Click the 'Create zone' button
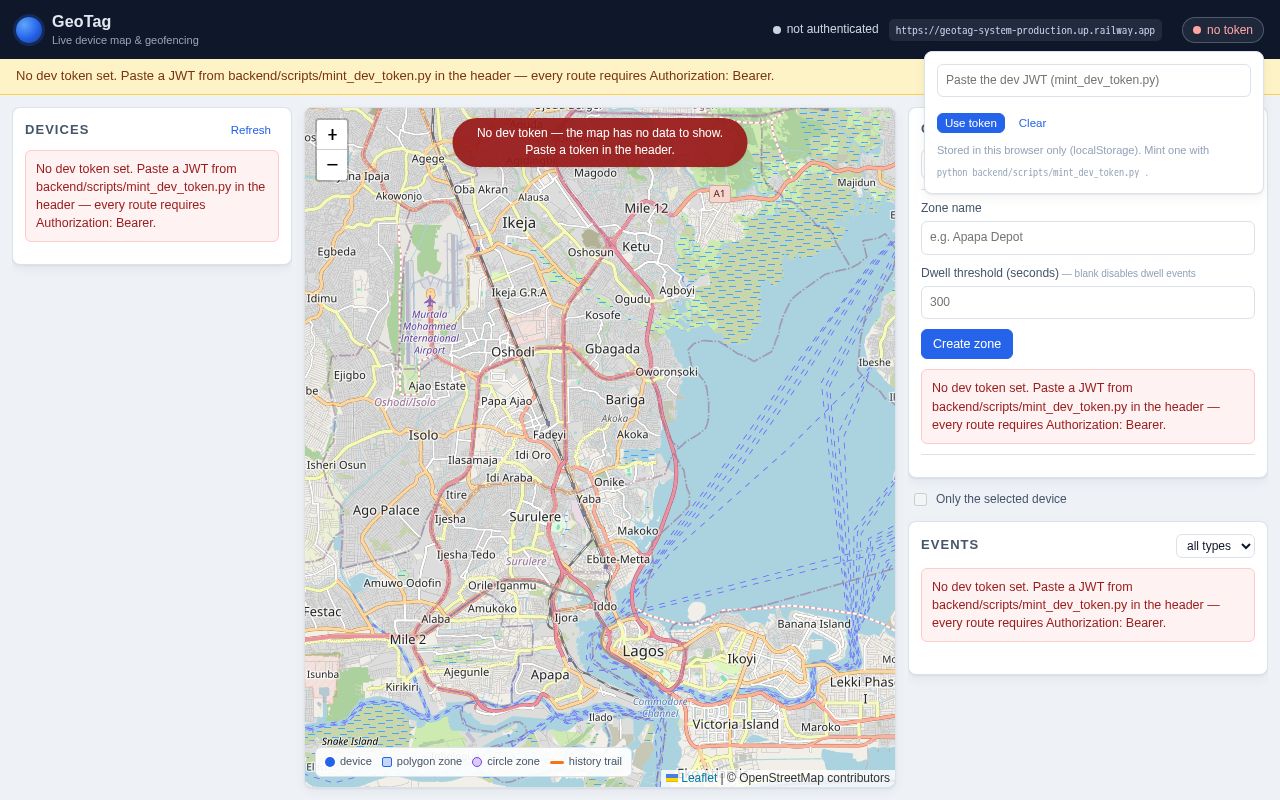Screen dimensions: 1280x800 (x=967, y=344)
